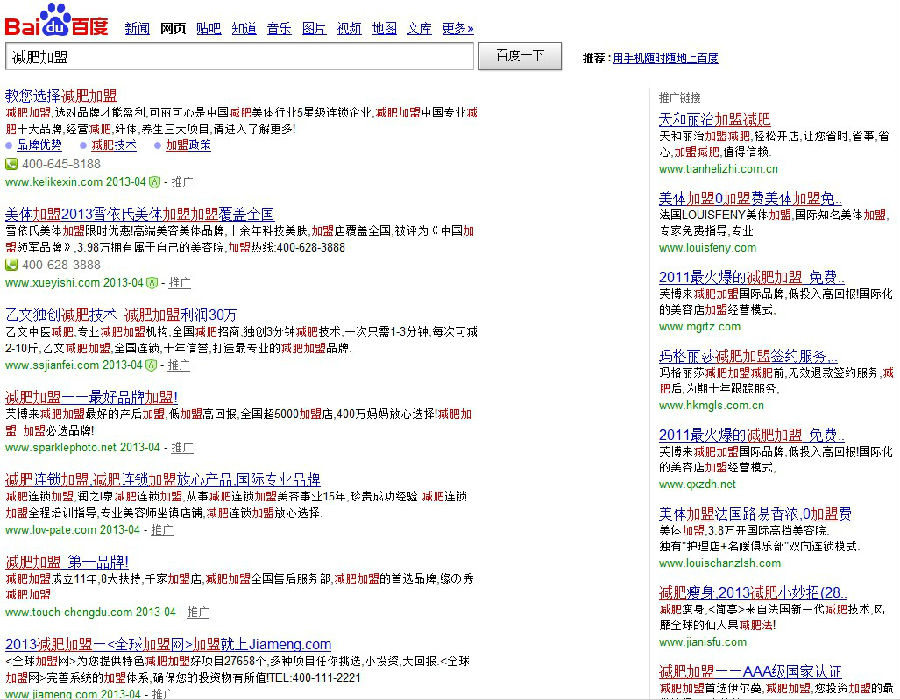Open the result 减肥加盟——最好品牌加盟!
This screenshot has width=900, height=700.
(91, 397)
